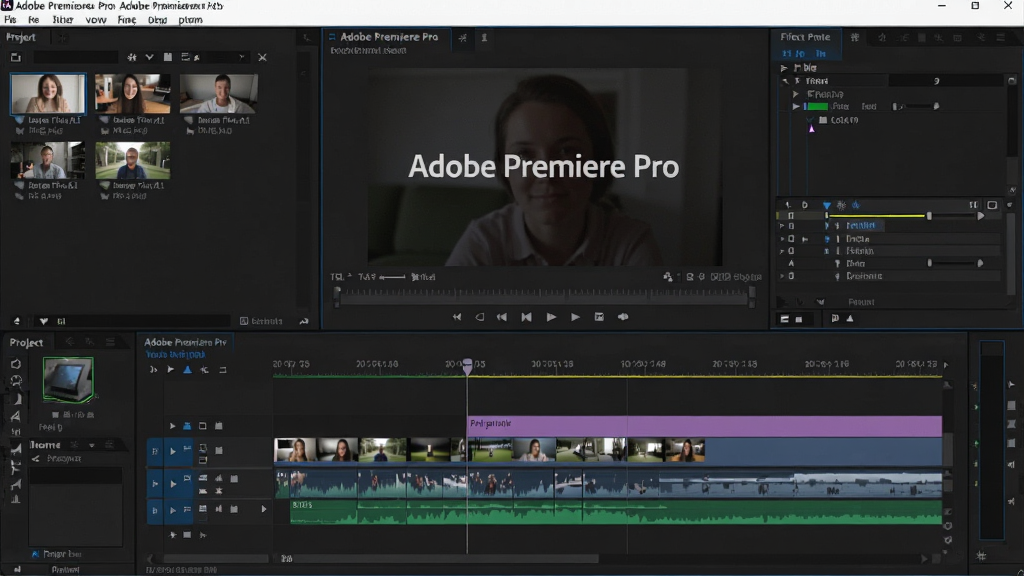Select the thumbnail of the man outdoors on a lawn
Screen dimensions: 1024x576
pos(133,161)
